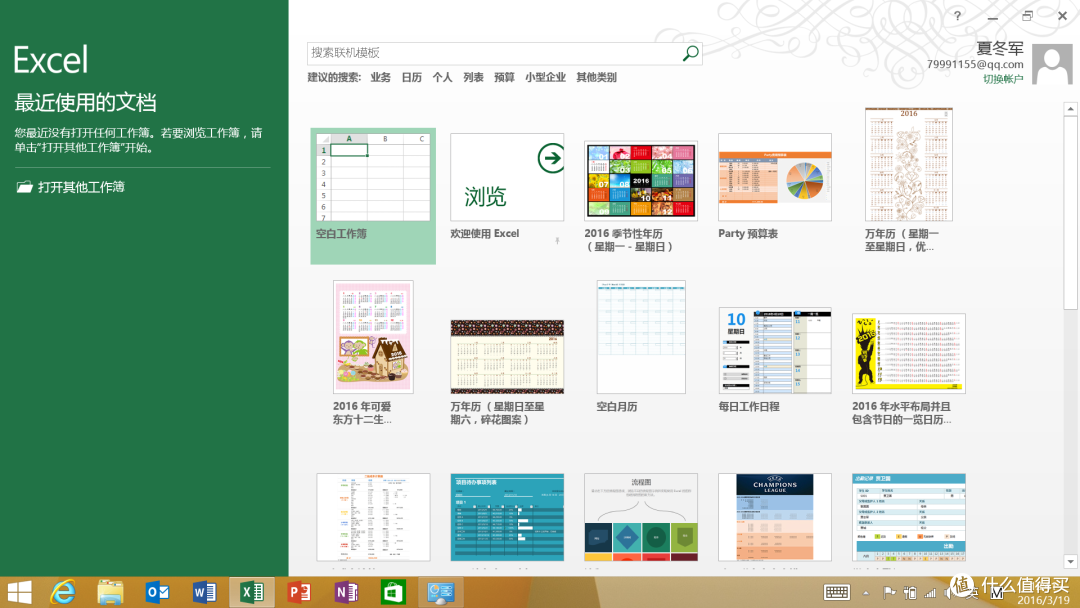Open the Windows Store taskbar icon
Image resolution: width=1080 pixels, height=608 pixels.
click(x=393, y=592)
